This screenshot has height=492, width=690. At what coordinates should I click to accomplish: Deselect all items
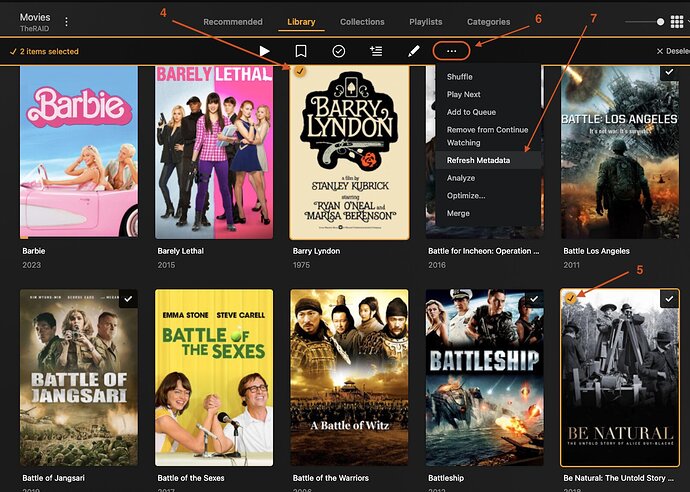pyautogui.click(x=673, y=51)
